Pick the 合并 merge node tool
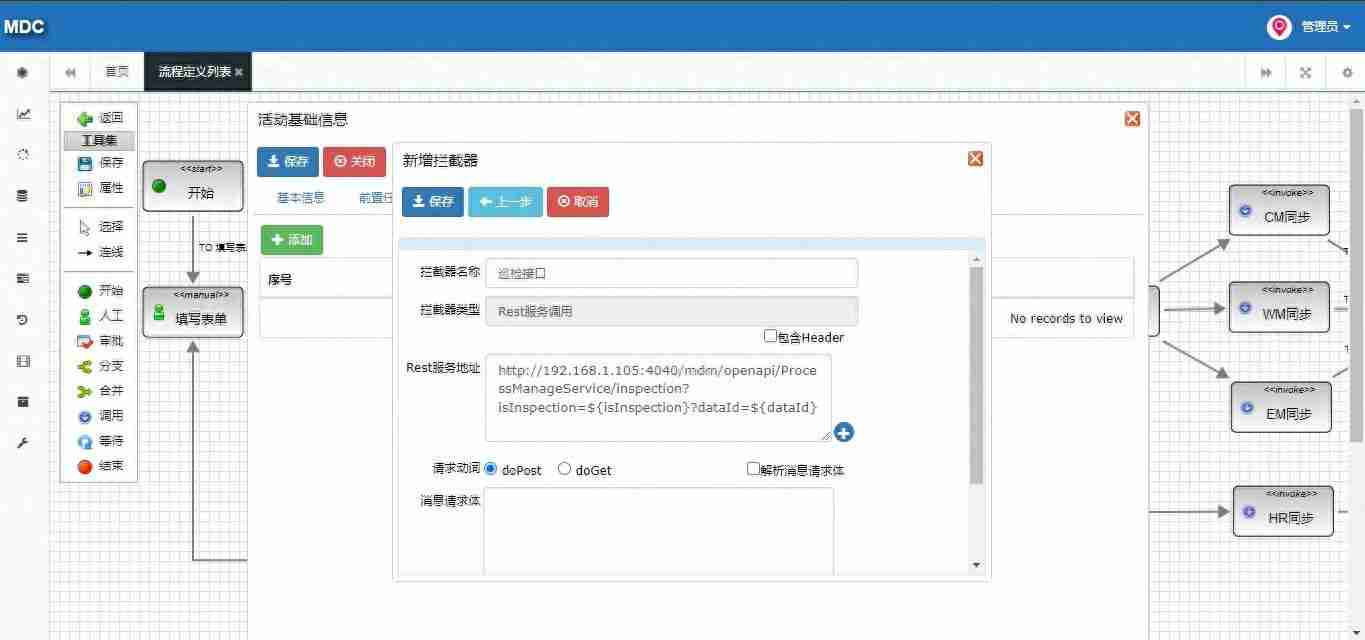The image size is (1365, 640). tap(99, 391)
